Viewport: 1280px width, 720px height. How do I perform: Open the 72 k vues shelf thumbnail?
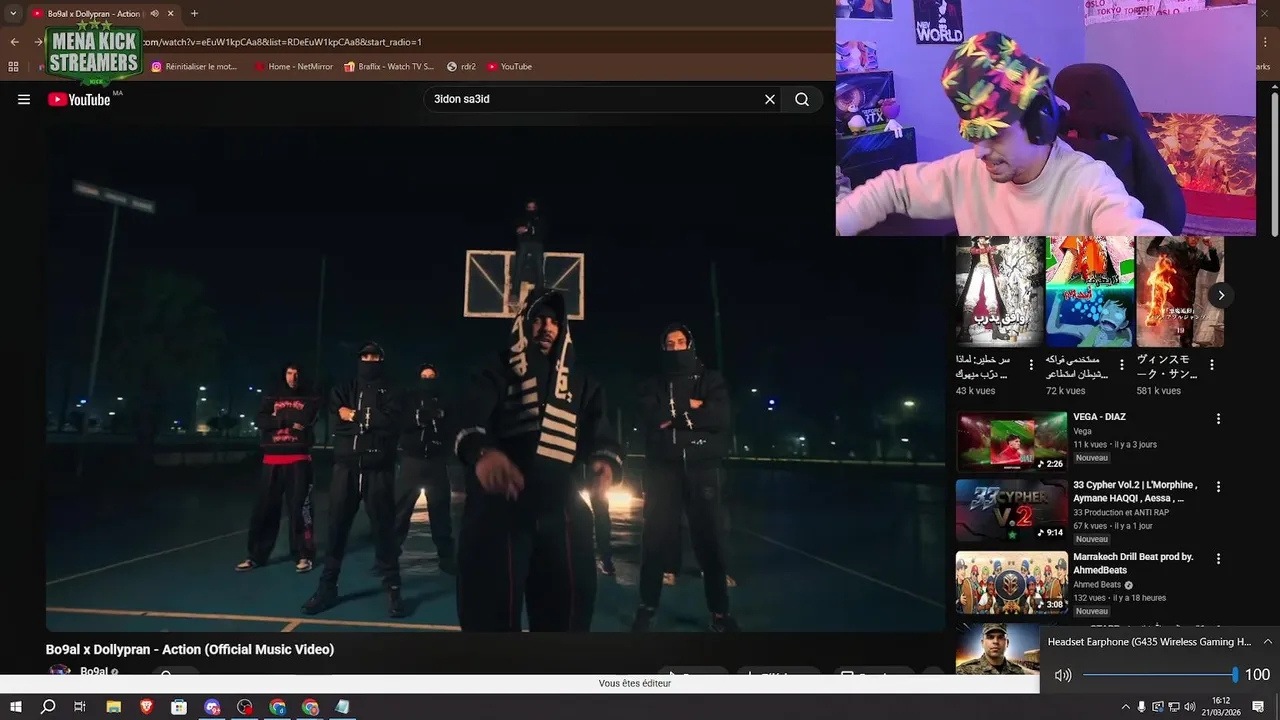(1090, 291)
